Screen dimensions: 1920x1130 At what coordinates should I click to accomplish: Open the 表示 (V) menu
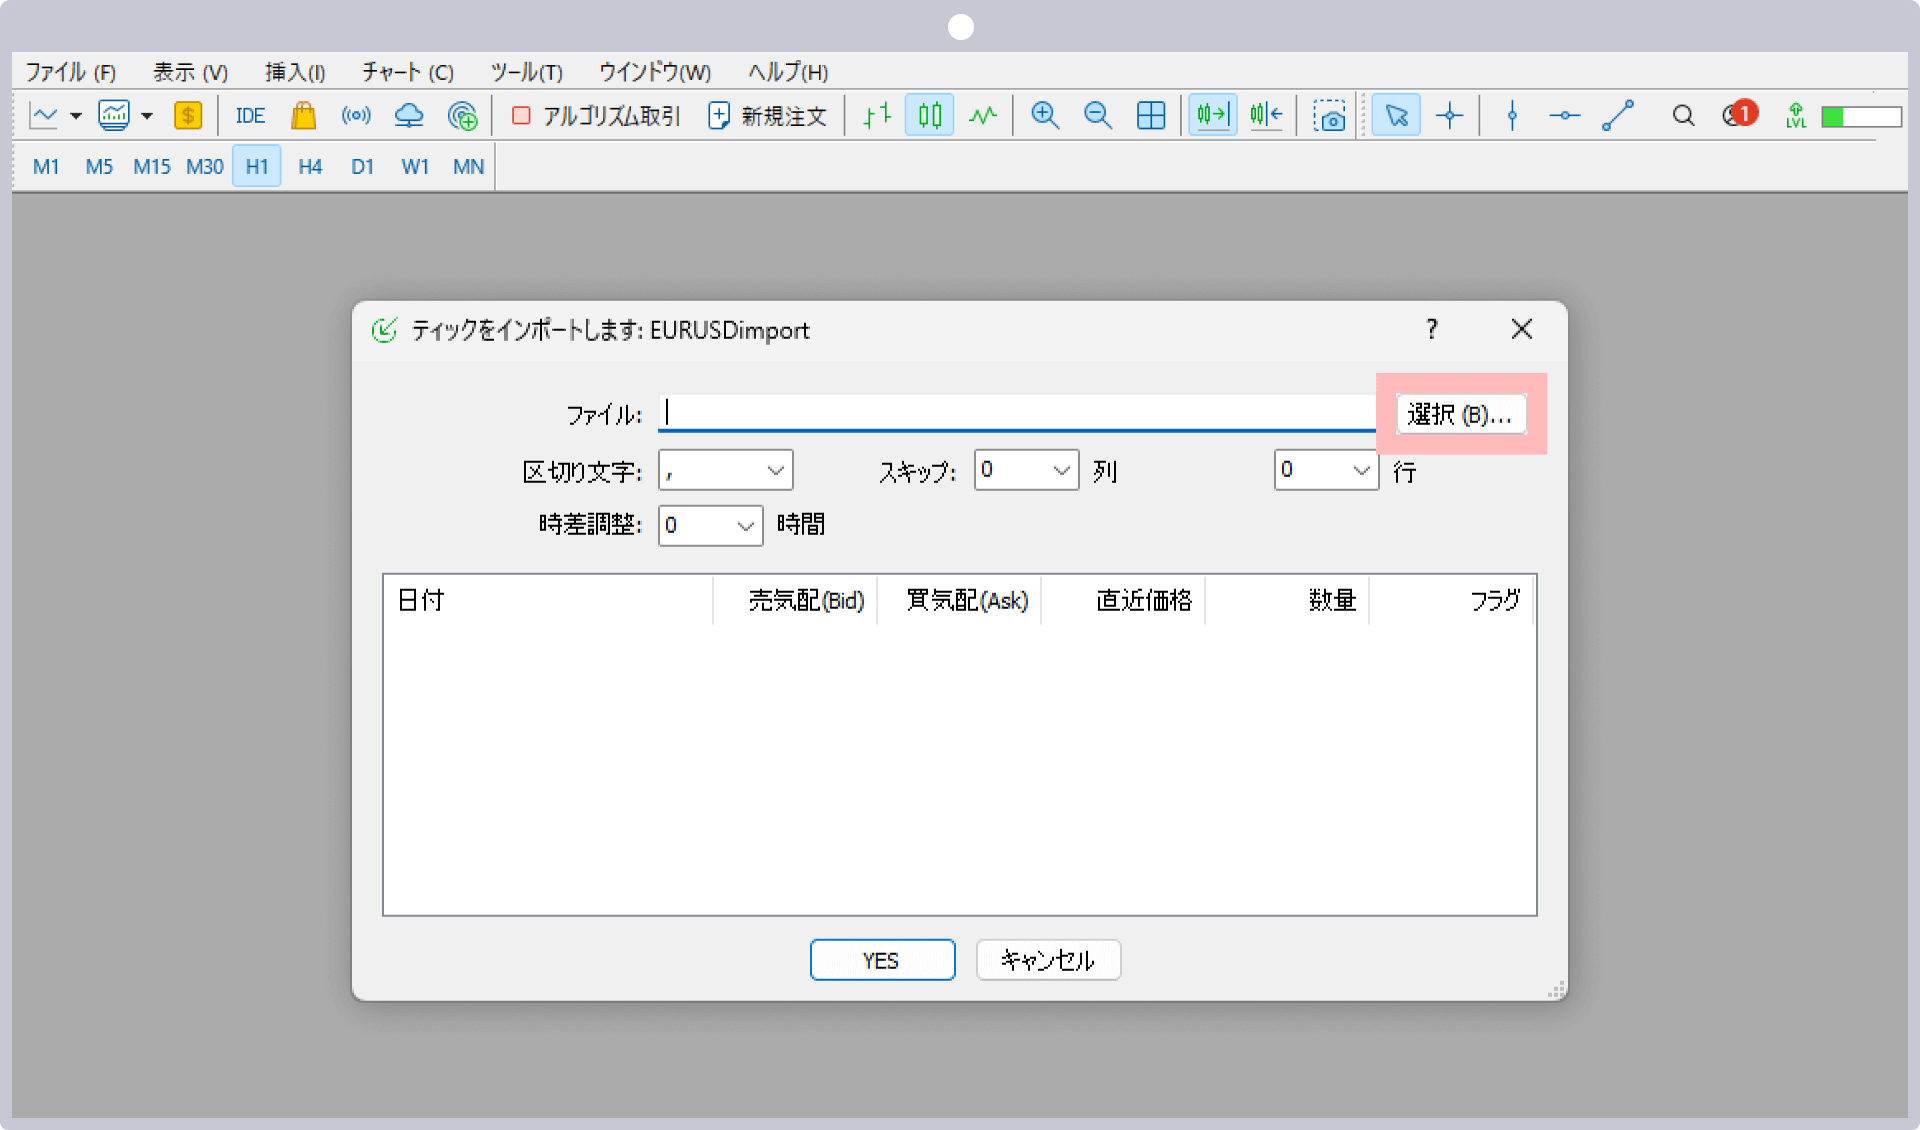point(190,72)
